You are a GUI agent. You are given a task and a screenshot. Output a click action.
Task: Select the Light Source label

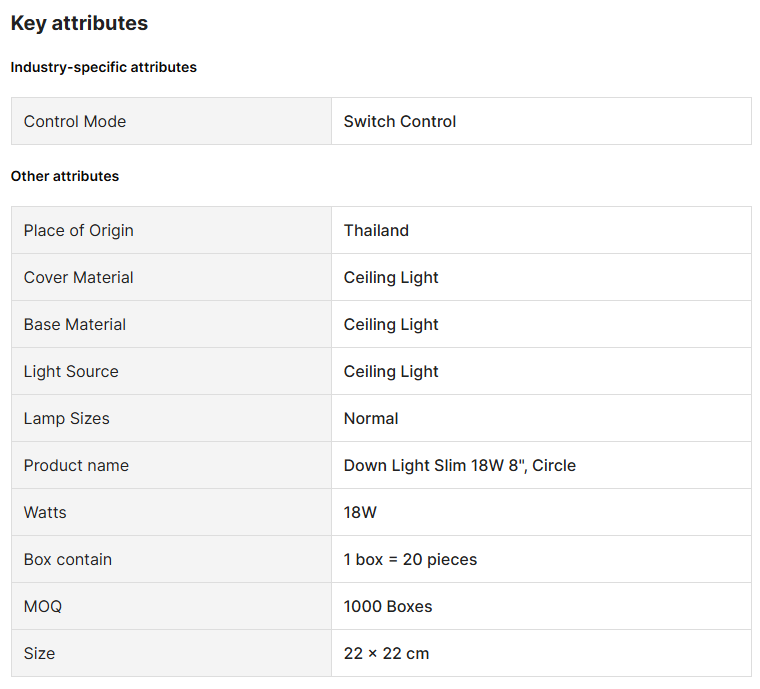coord(71,371)
